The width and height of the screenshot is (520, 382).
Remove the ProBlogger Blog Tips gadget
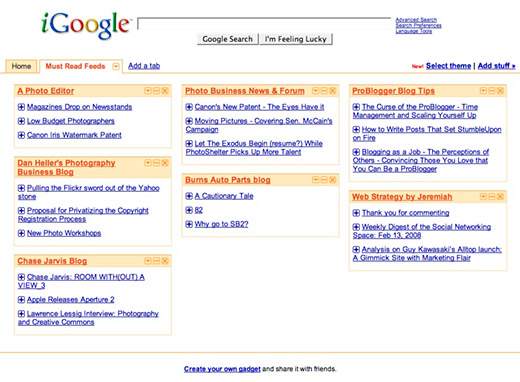(x=500, y=91)
